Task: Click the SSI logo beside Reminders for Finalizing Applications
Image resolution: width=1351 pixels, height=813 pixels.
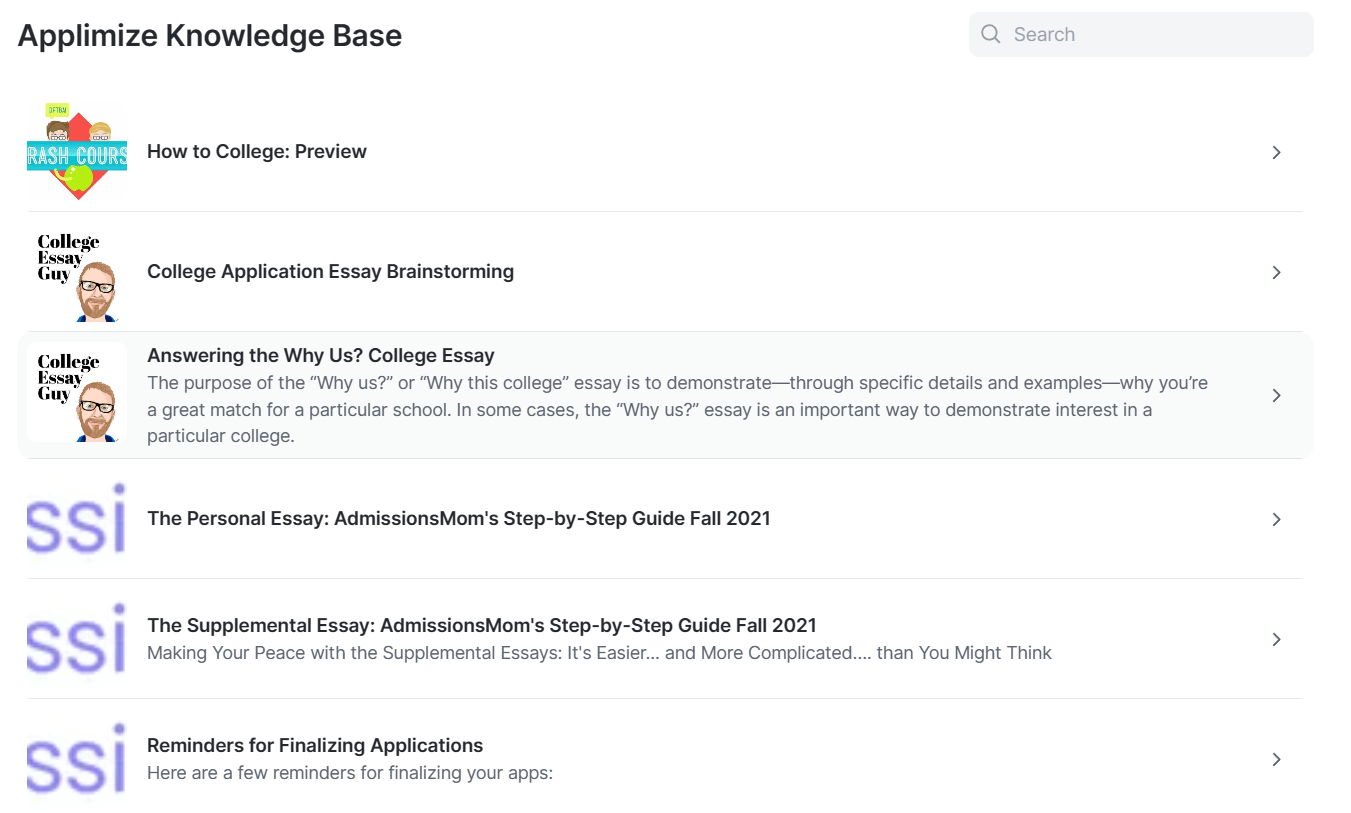Action: coord(77,759)
